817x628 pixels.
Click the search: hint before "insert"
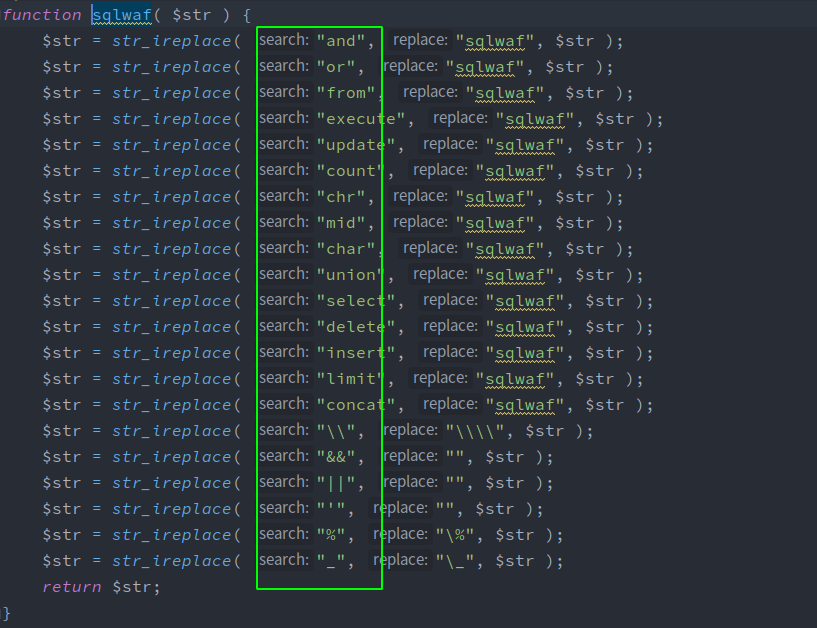[284, 352]
